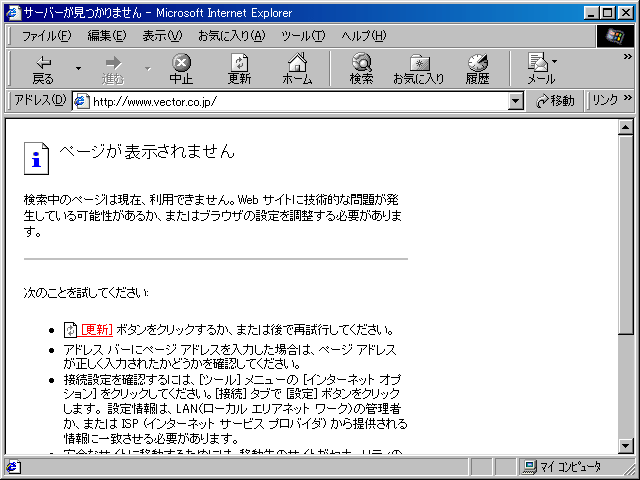The image size is (640, 480).
Task: Go to the home page via ホーム
Action: tap(297, 69)
